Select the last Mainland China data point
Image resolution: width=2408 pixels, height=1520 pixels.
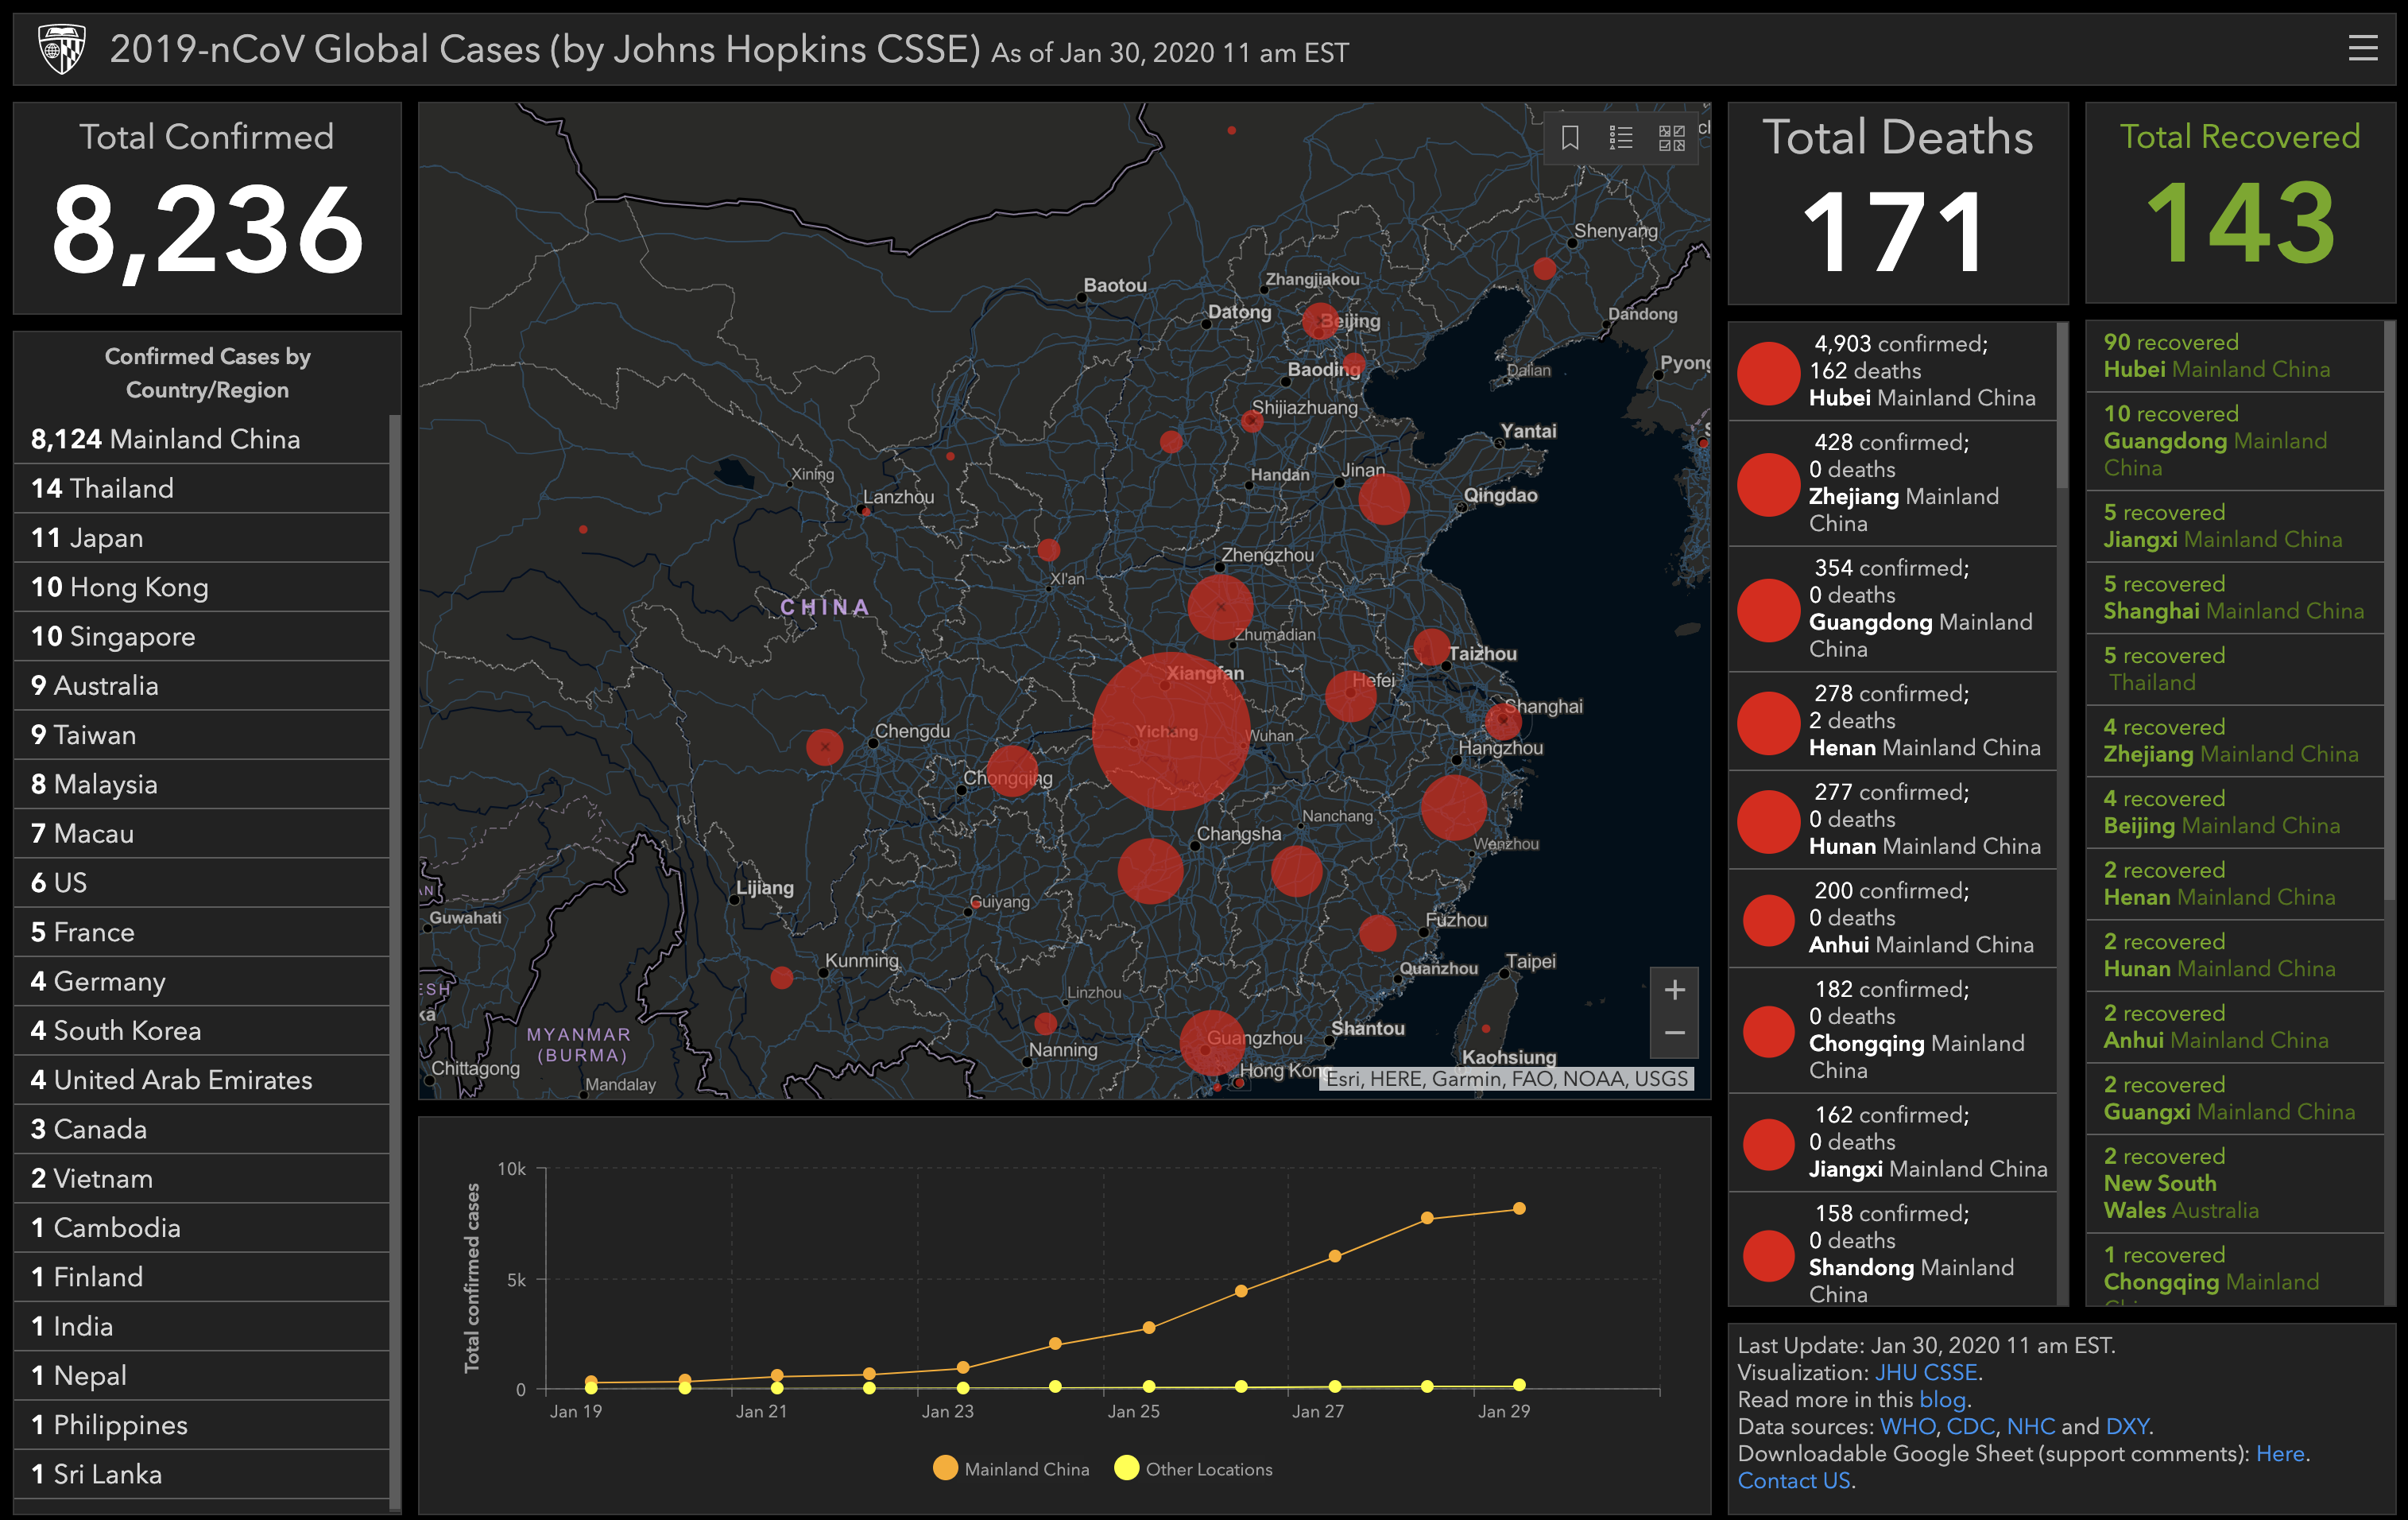[x=1519, y=1208]
